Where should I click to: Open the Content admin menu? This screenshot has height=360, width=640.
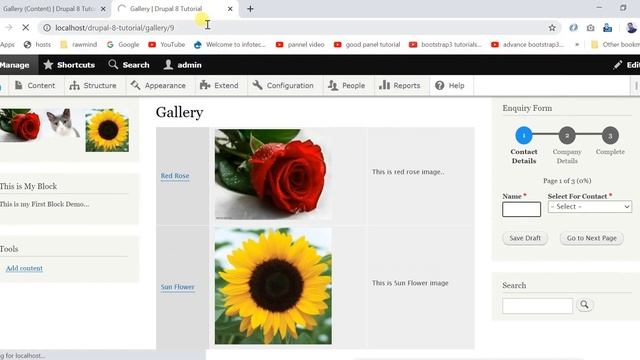click(35, 85)
